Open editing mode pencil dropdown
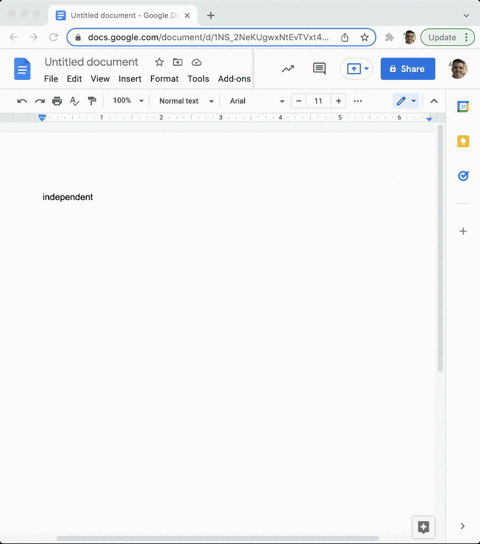480x544 pixels. tap(406, 101)
